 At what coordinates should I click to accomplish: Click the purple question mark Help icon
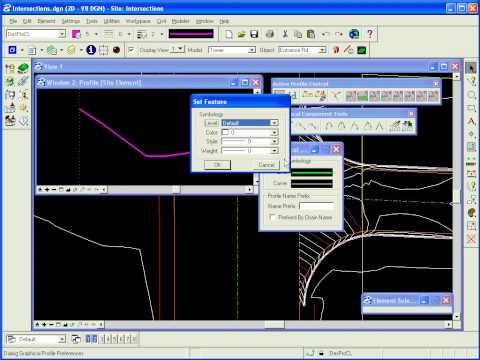[x=370, y=34]
